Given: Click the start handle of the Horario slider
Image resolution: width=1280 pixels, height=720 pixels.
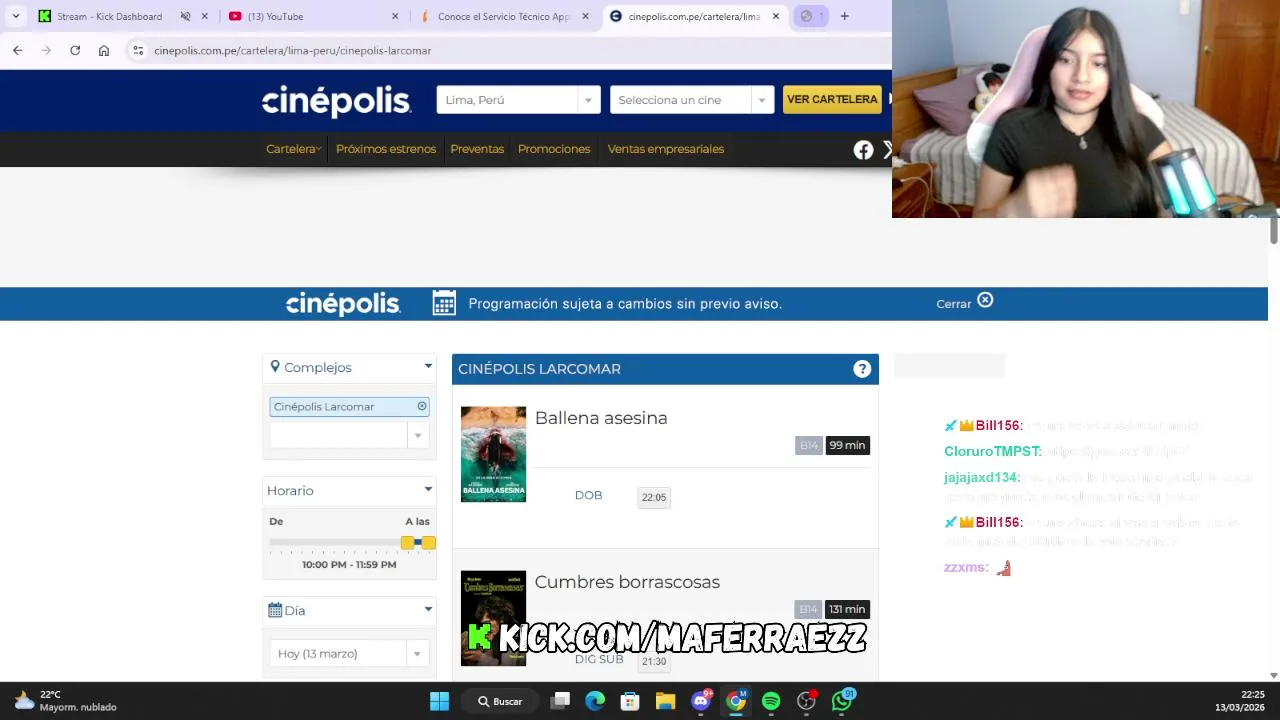Looking at the screenshot, I should (407, 542).
